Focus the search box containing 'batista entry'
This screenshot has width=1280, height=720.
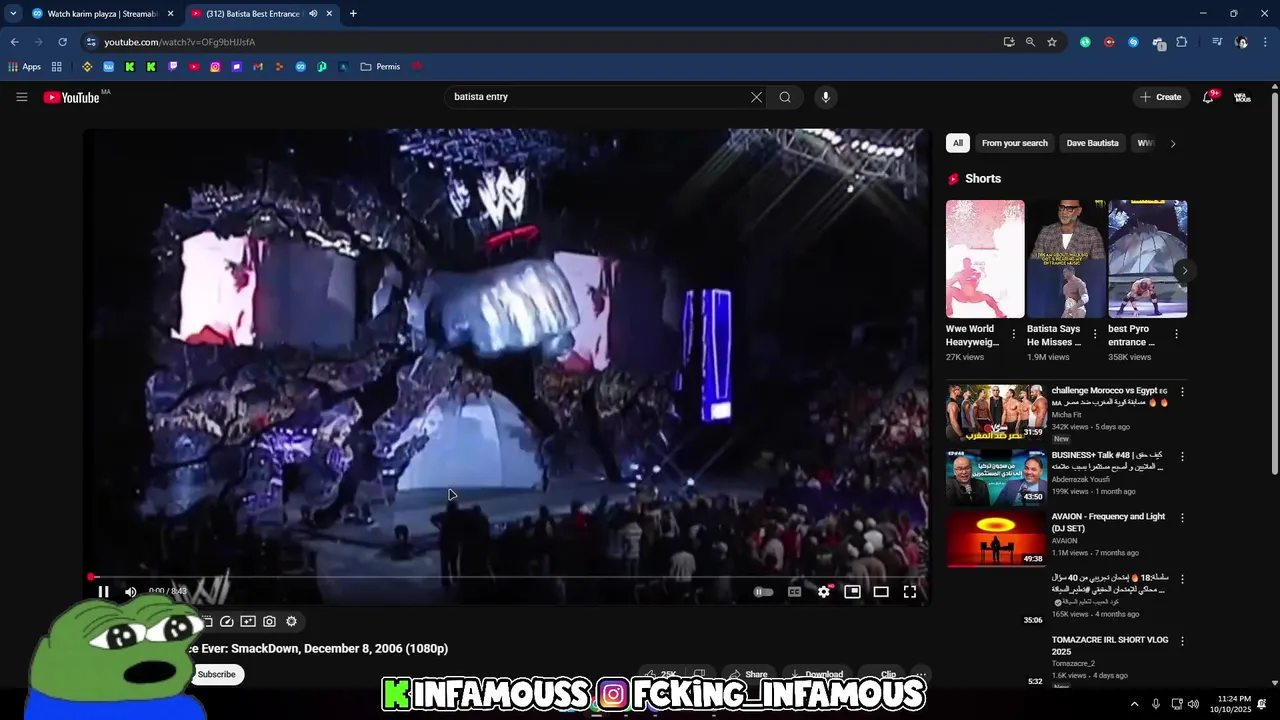pyautogui.click(x=596, y=97)
